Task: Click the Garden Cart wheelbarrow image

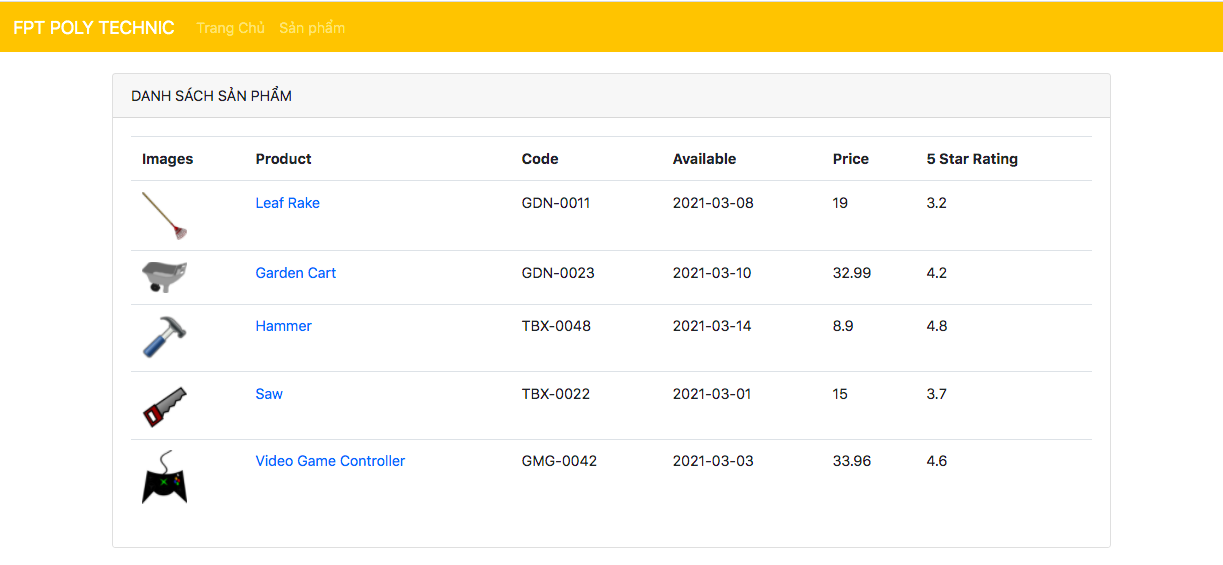Action: tap(164, 276)
